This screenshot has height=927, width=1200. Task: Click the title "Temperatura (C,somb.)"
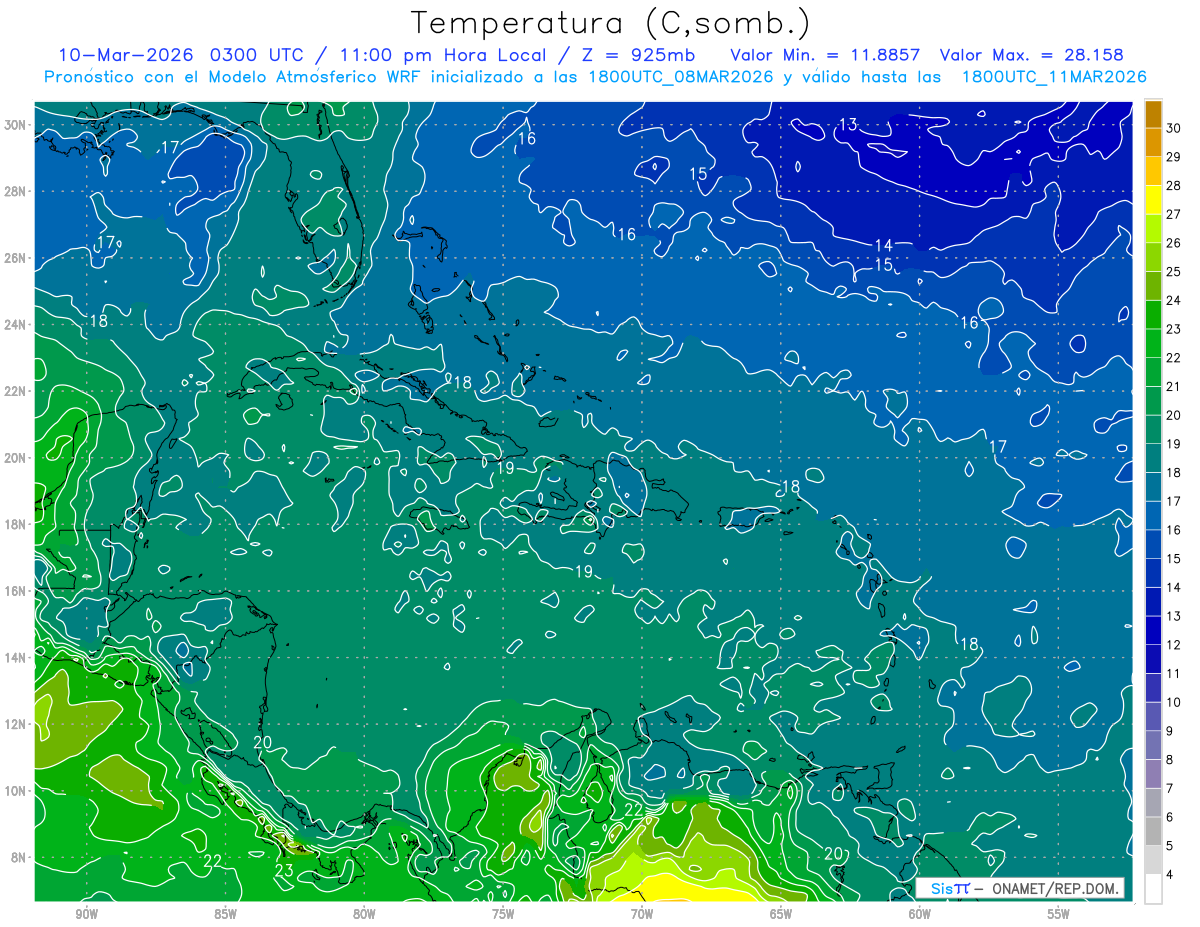click(611, 24)
